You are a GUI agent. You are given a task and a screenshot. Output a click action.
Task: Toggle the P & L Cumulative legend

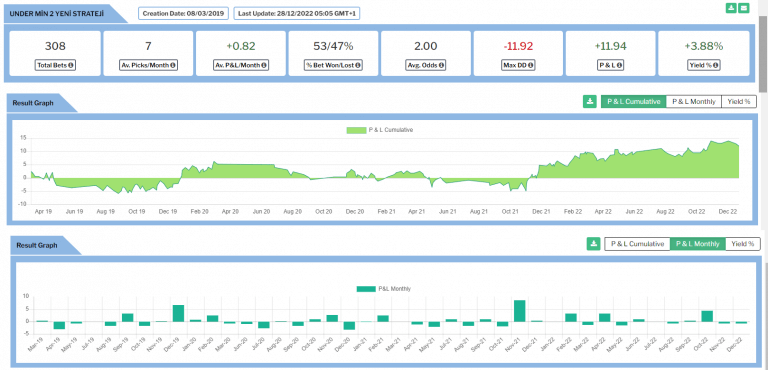coord(380,130)
